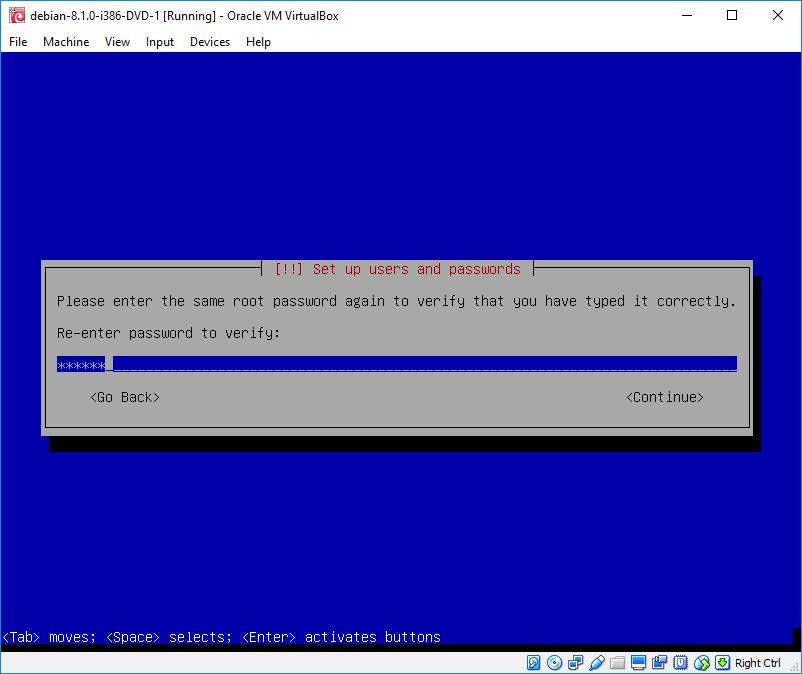Click the video capture status icon
Viewport: 802px width, 674px height.
tap(659, 663)
